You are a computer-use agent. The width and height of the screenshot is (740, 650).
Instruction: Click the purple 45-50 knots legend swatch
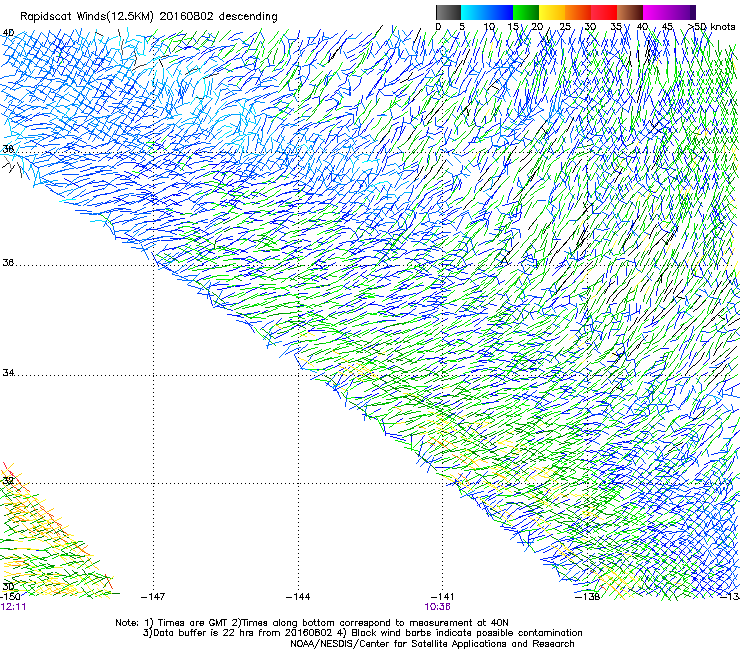point(682,12)
